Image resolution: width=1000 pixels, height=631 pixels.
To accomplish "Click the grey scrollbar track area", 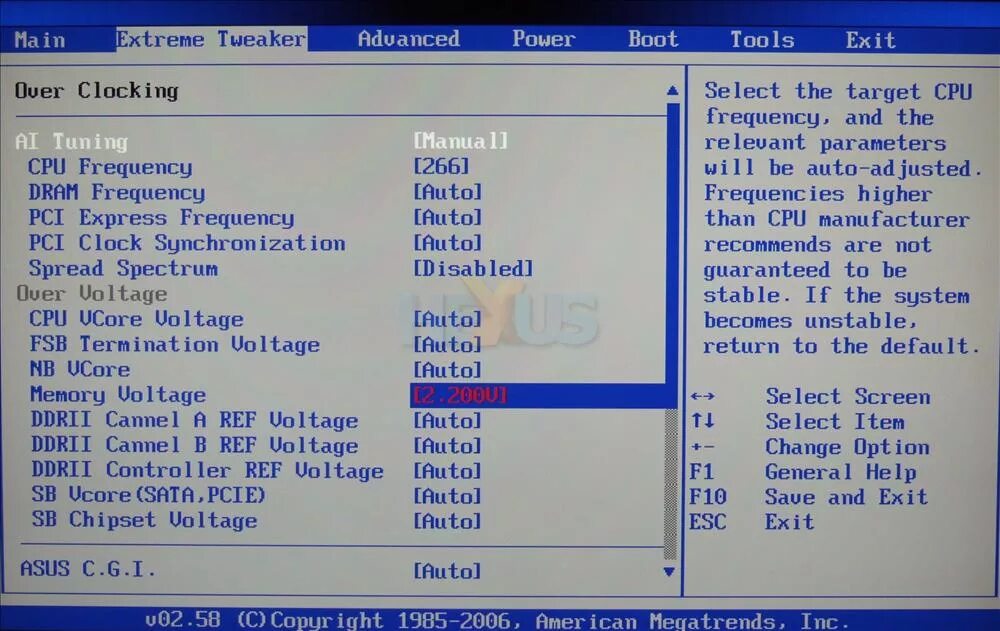I will coord(670,485).
